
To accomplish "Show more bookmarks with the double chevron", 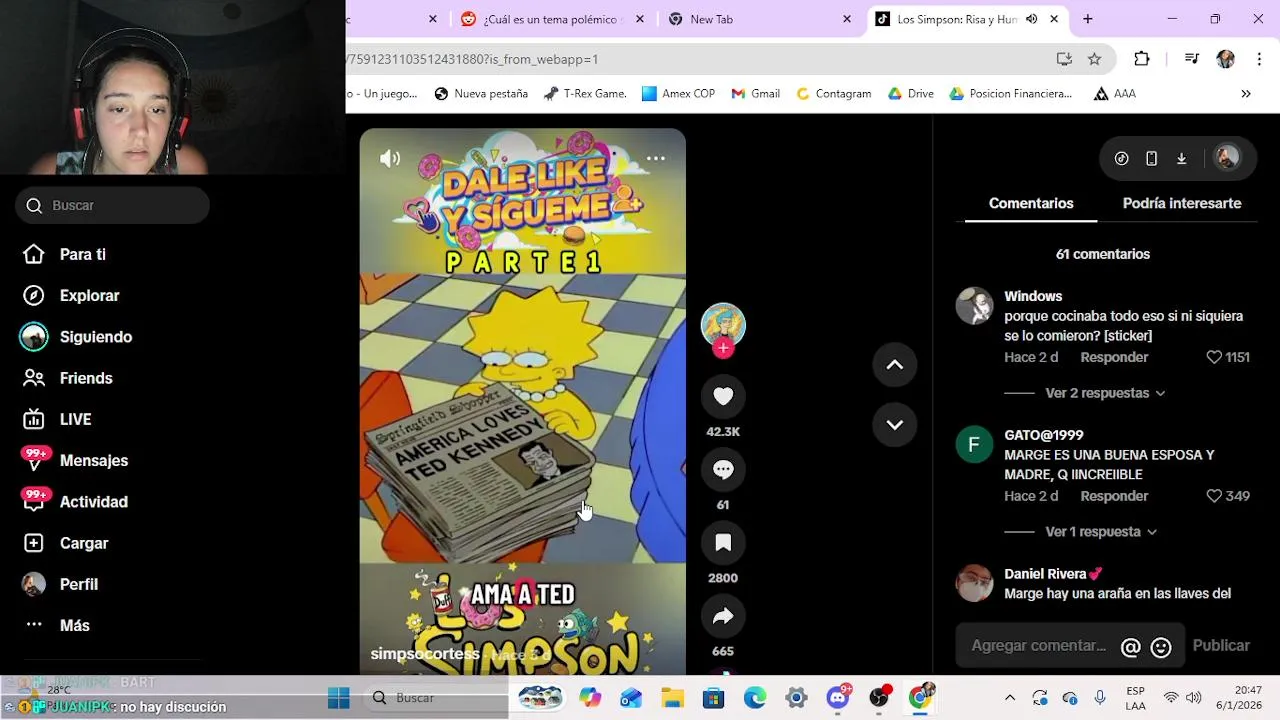I will pyautogui.click(x=1246, y=94).
